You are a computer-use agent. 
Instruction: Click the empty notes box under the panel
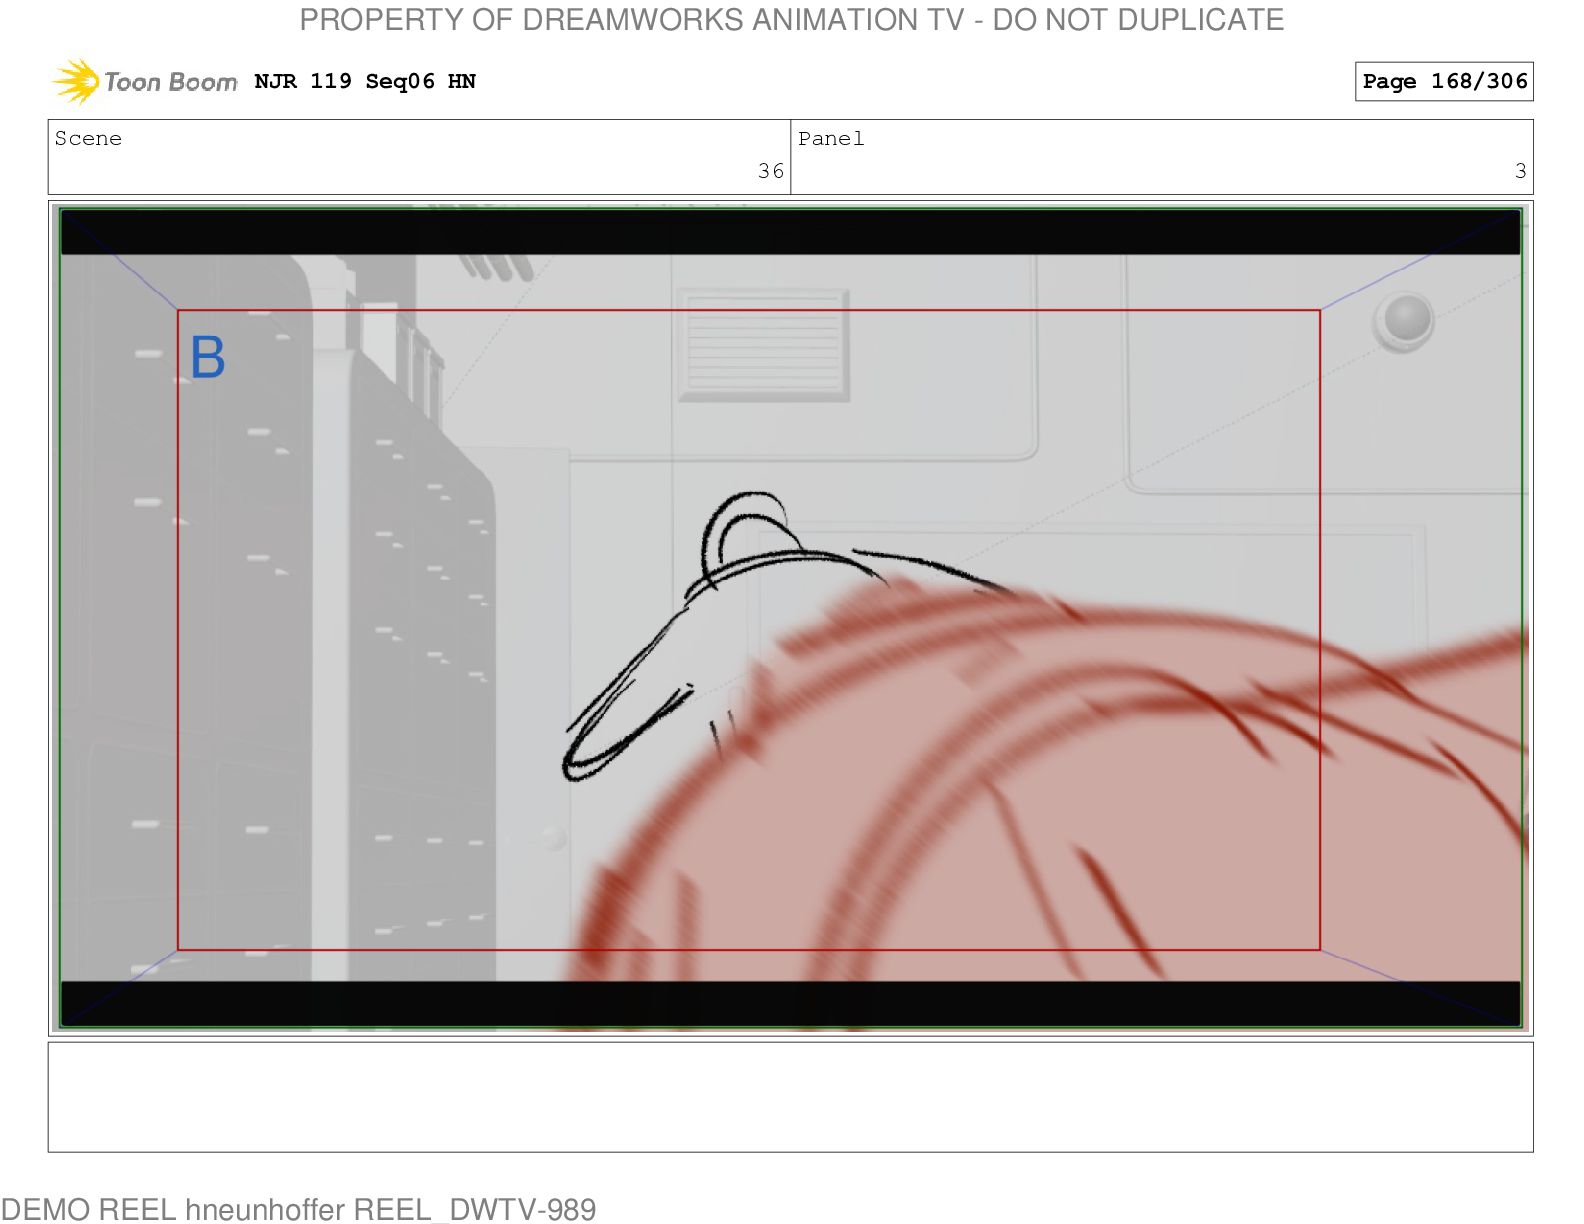790,1097
